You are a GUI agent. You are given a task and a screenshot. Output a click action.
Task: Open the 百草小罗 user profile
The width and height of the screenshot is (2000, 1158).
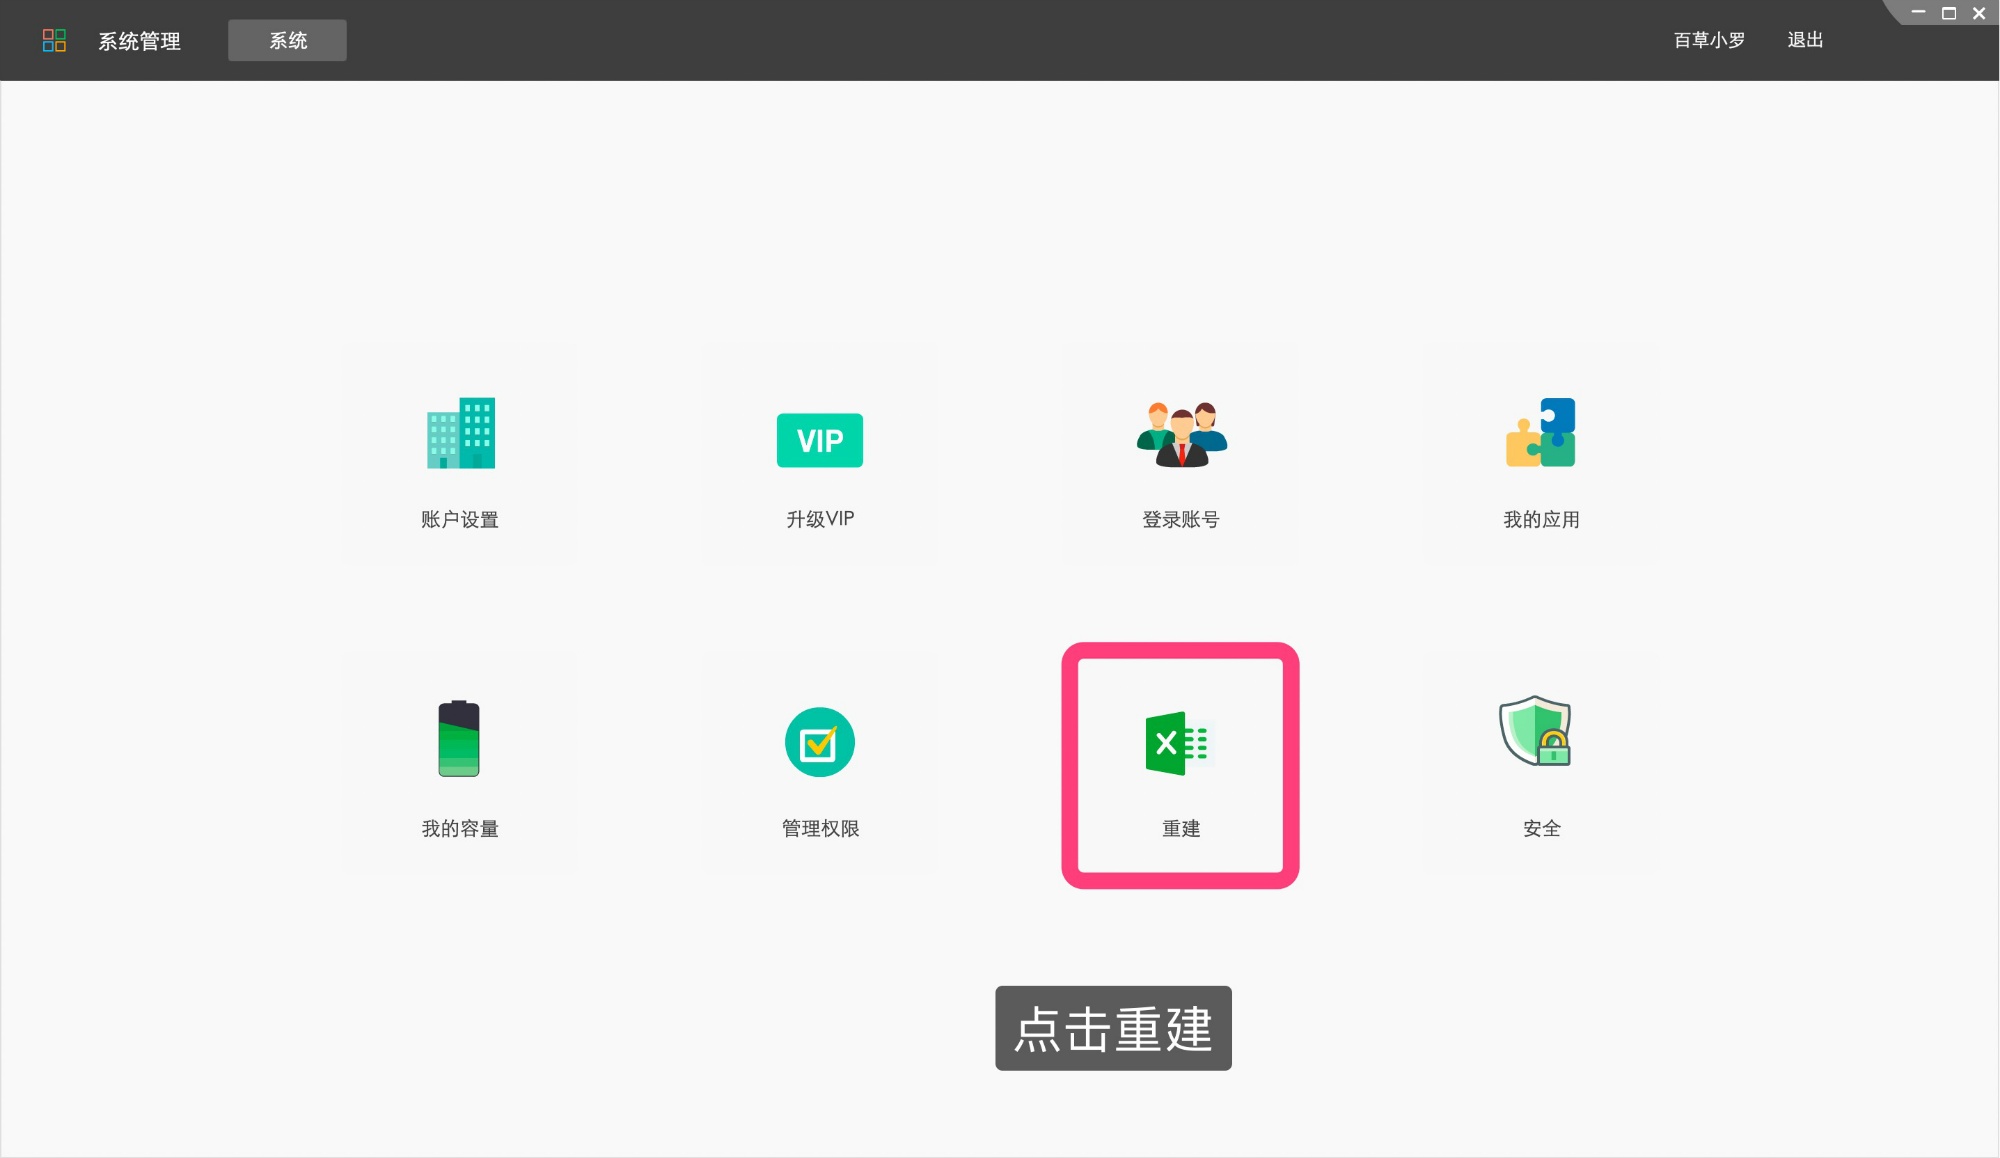tap(1709, 40)
